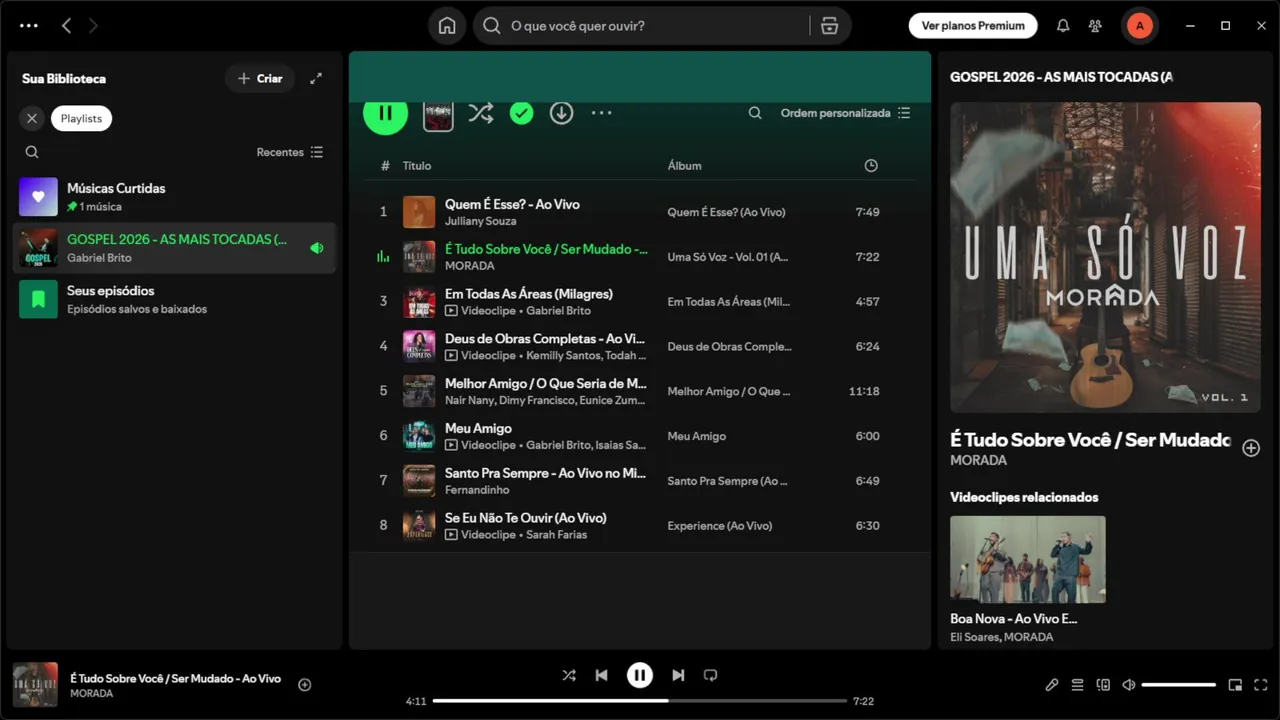Click the 'Criar' button in library
This screenshot has height=720, width=1280.
(x=260, y=78)
